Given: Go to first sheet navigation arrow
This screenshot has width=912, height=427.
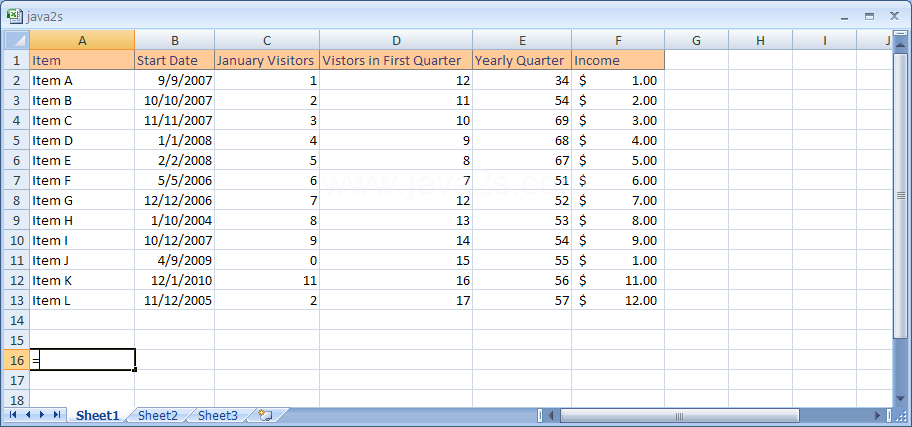Looking at the screenshot, I should click(x=13, y=415).
